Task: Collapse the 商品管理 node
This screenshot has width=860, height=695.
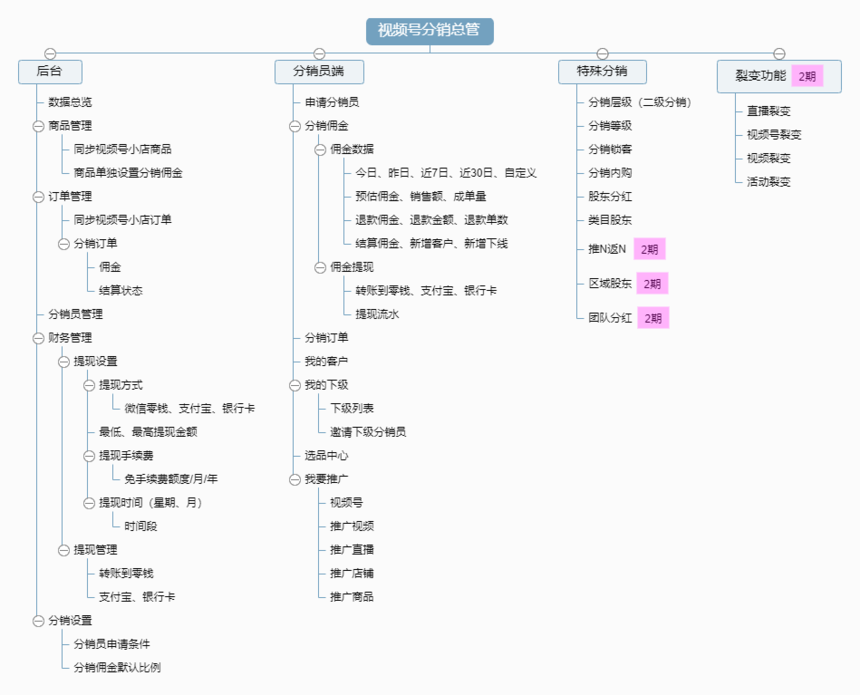Action: (38, 126)
